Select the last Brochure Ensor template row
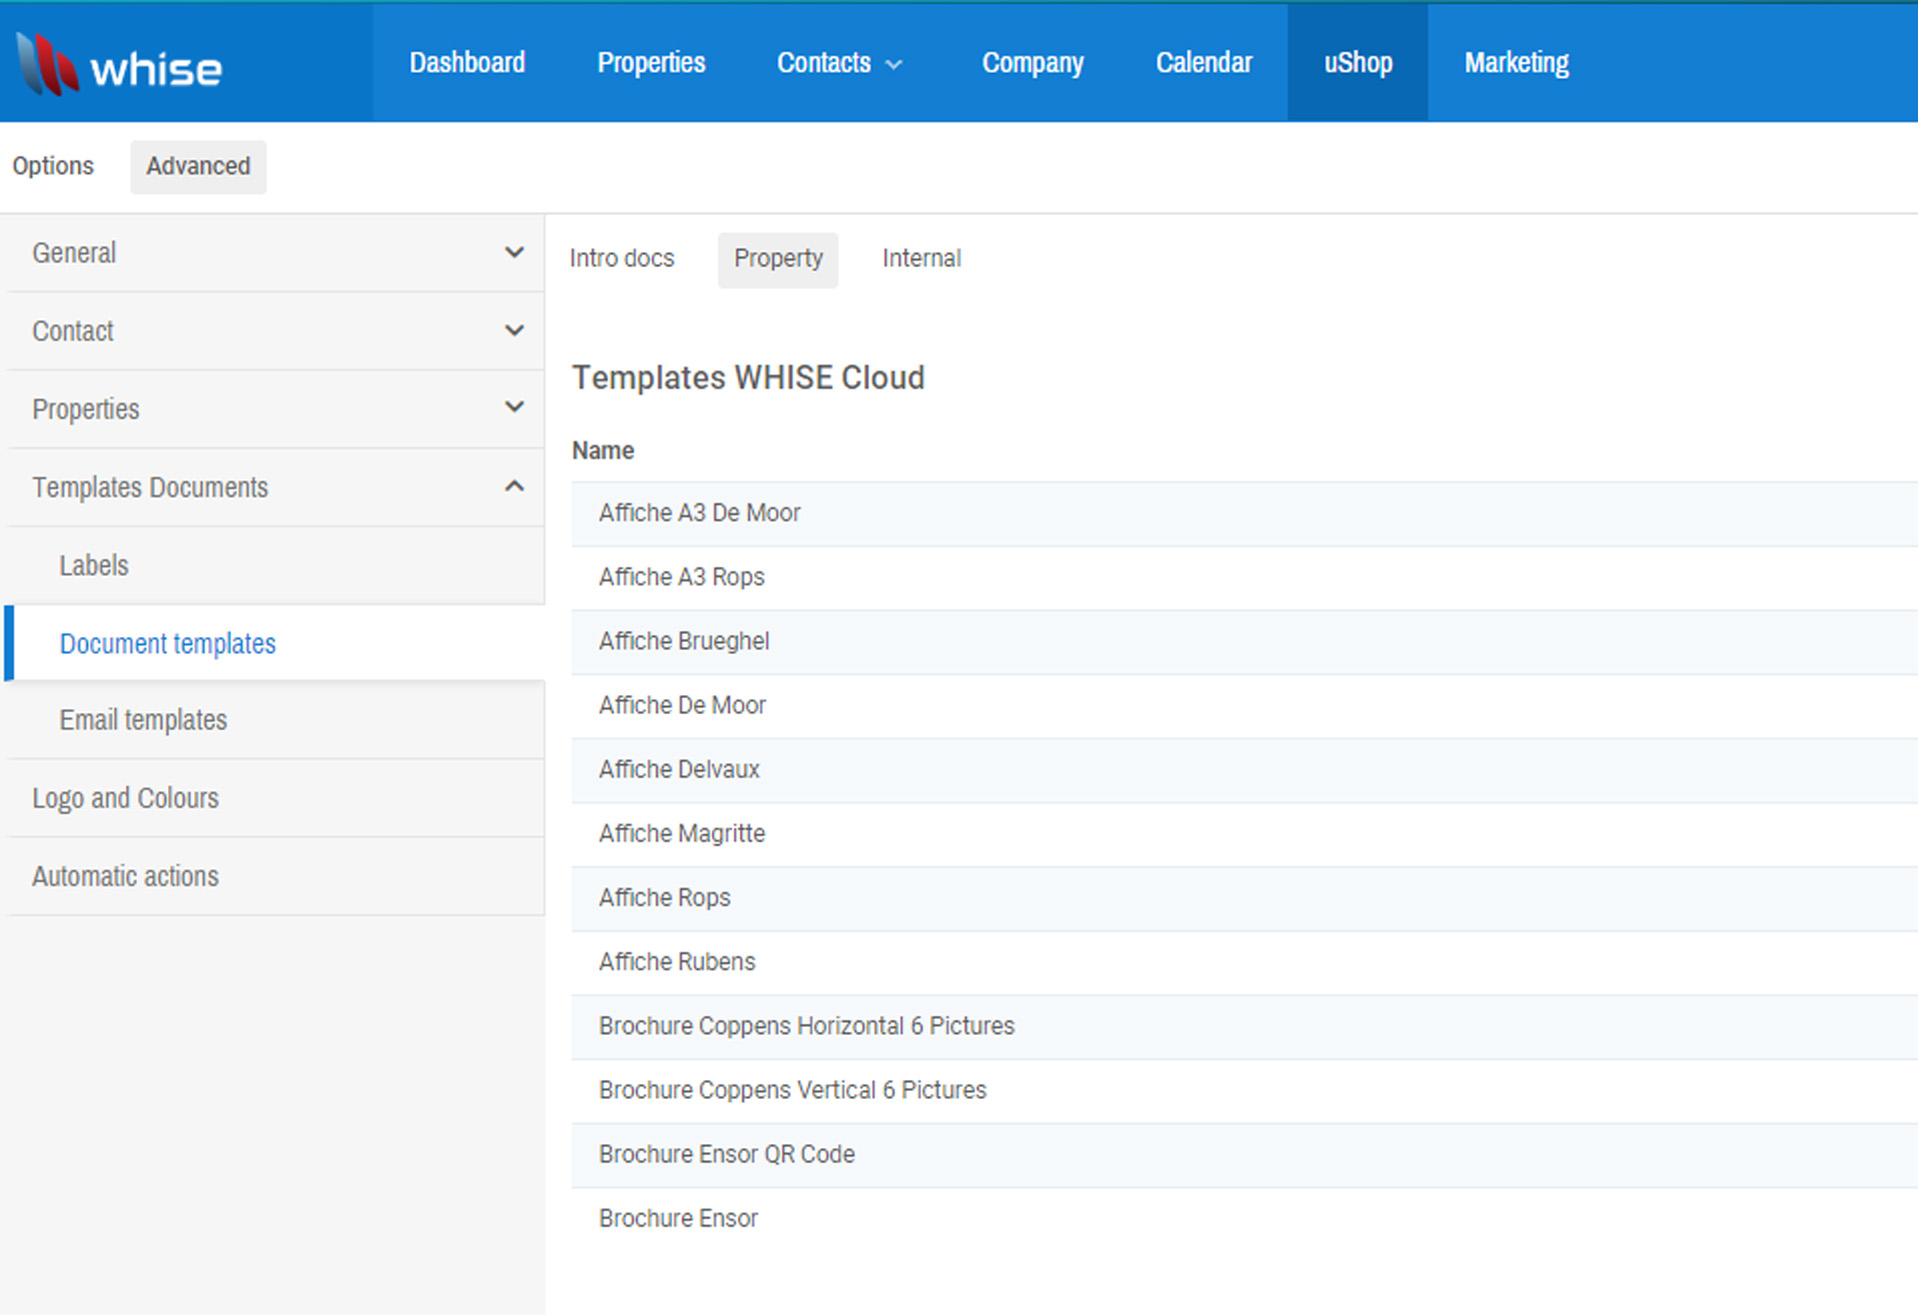1918x1315 pixels. pos(1244,1218)
